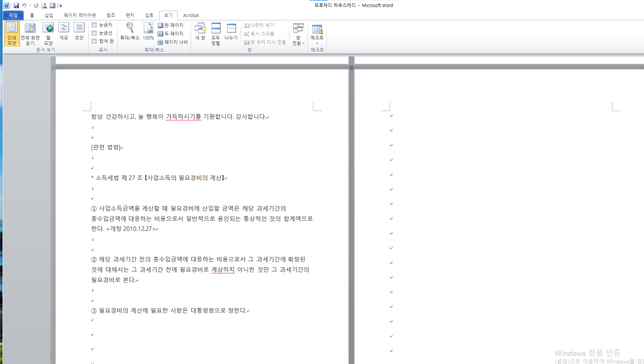The height and width of the screenshot is (364, 644).
Task: Switch to the Review (검토) tab
Action: [x=149, y=15]
